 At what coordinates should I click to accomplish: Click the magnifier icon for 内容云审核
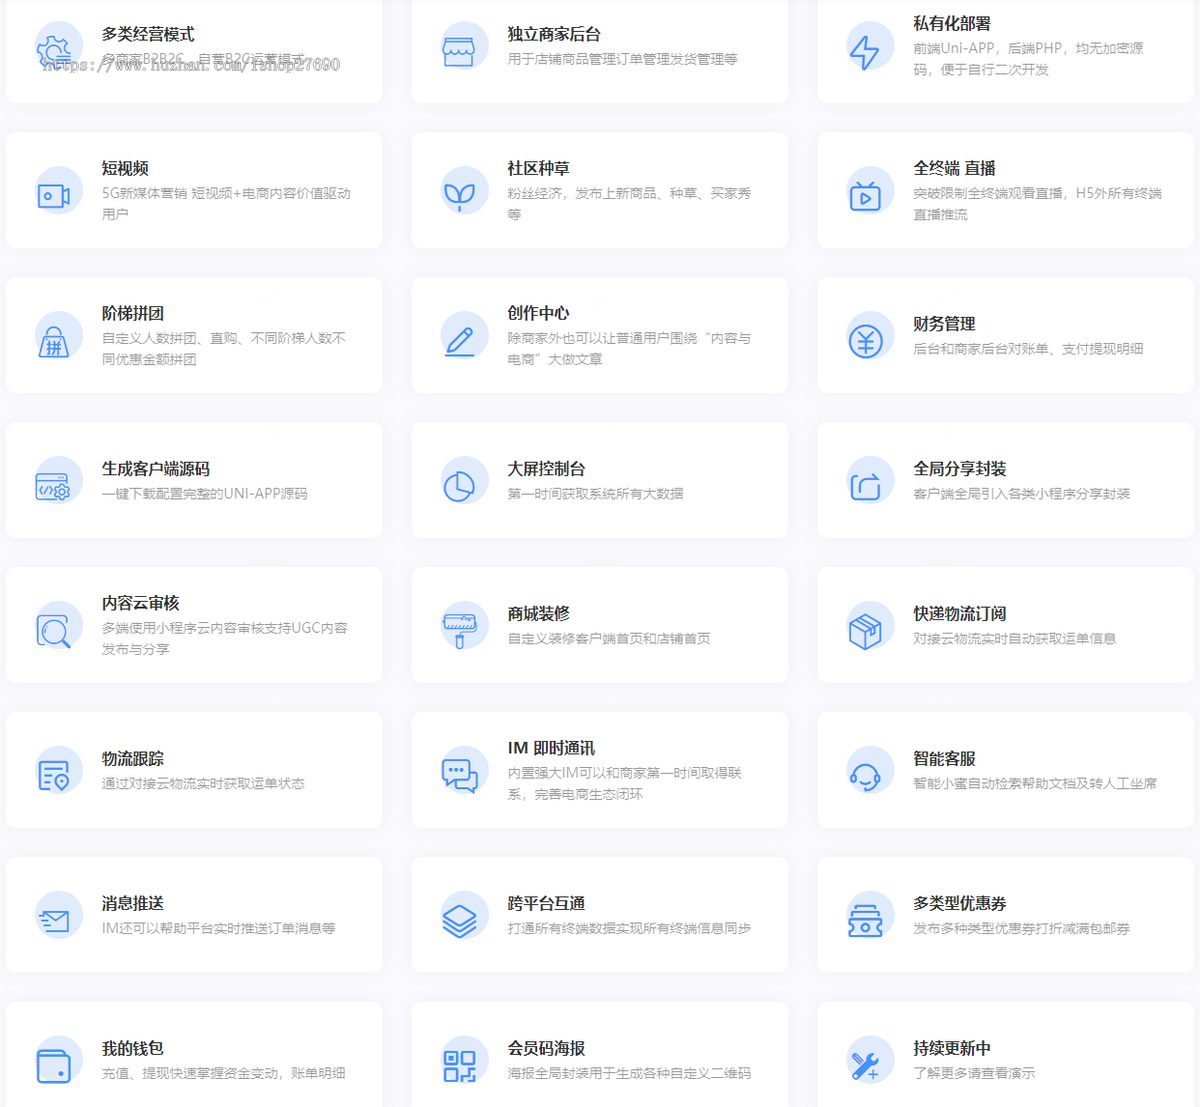54,630
